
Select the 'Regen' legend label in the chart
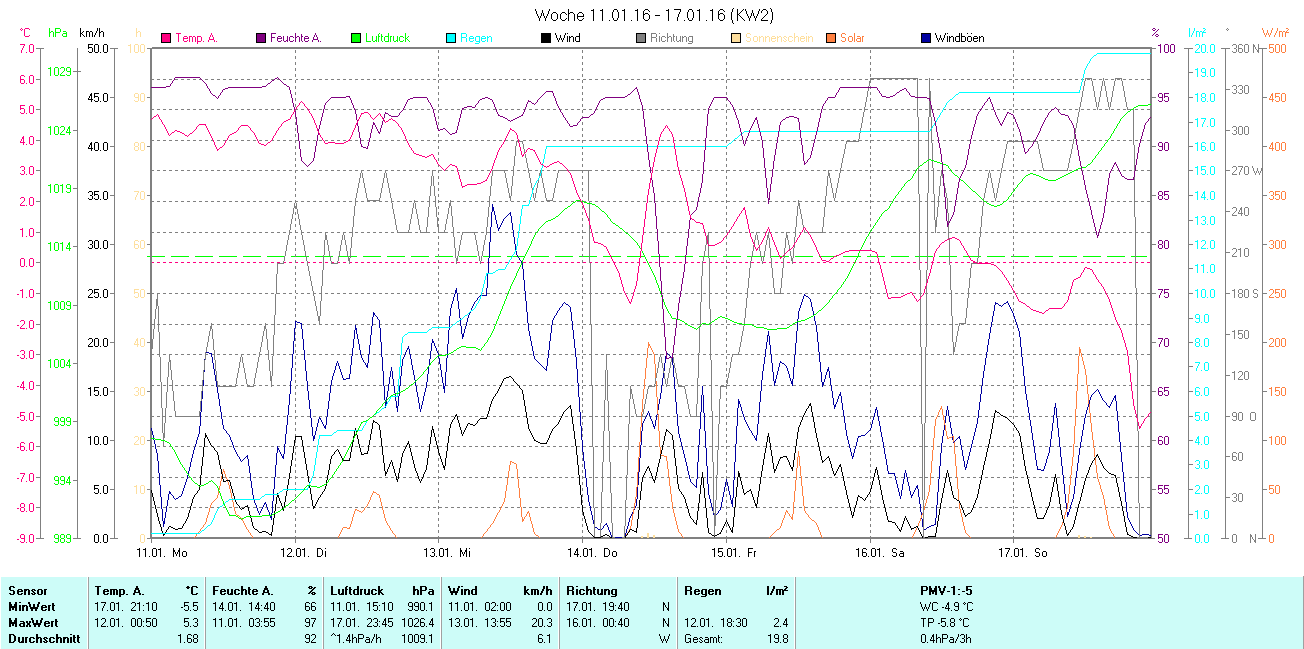click(x=476, y=38)
